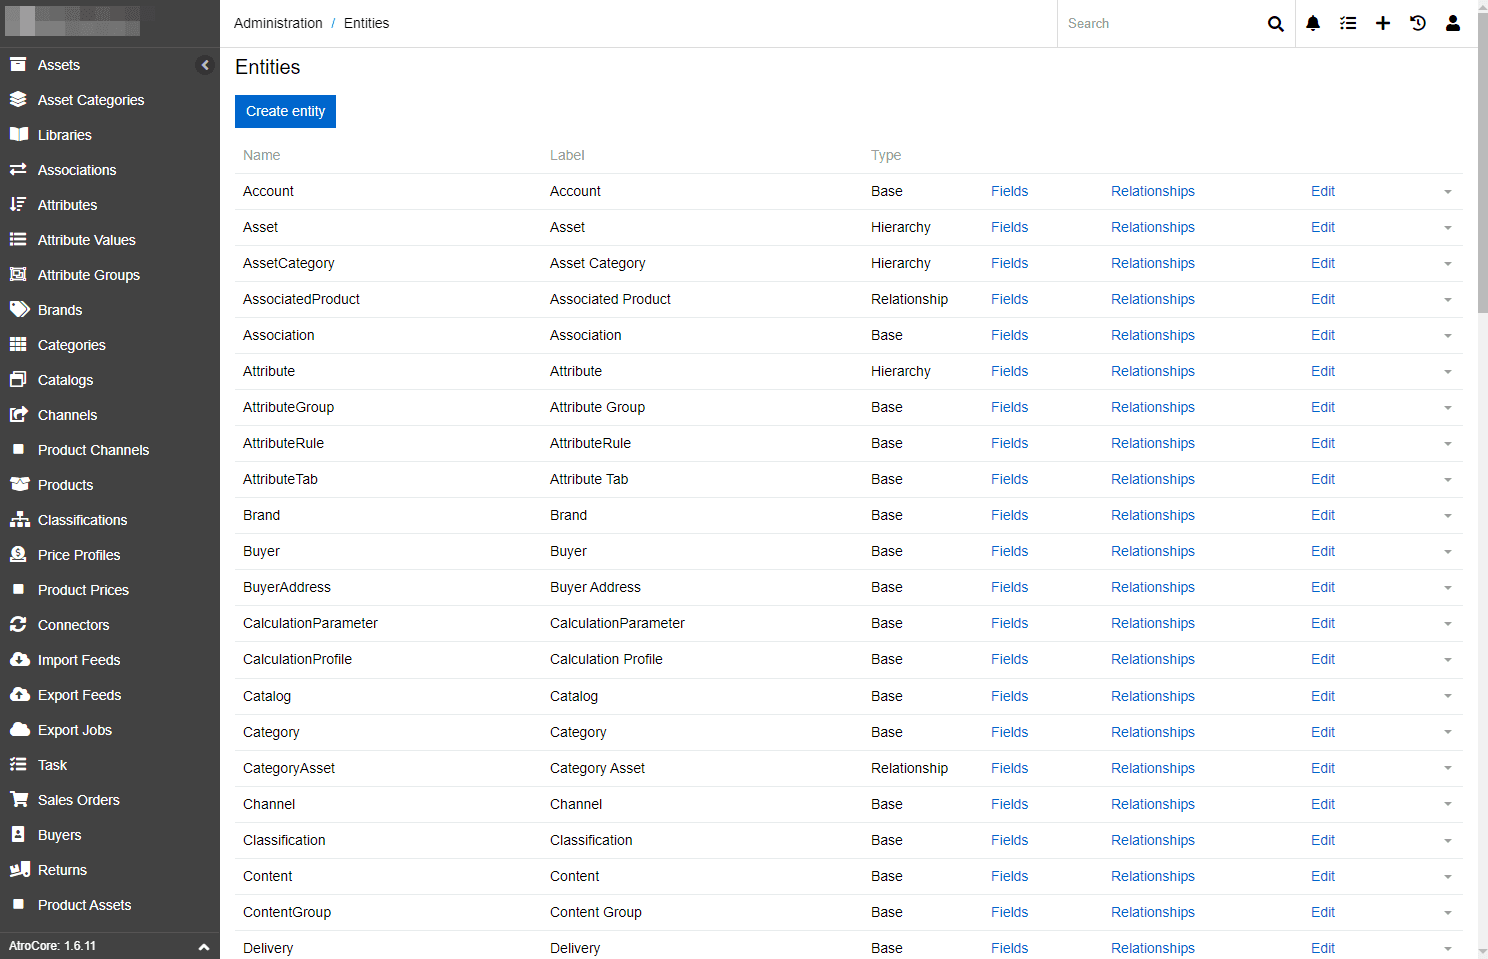Expand the row dropdown for Account
The width and height of the screenshot is (1488, 959).
click(1447, 192)
